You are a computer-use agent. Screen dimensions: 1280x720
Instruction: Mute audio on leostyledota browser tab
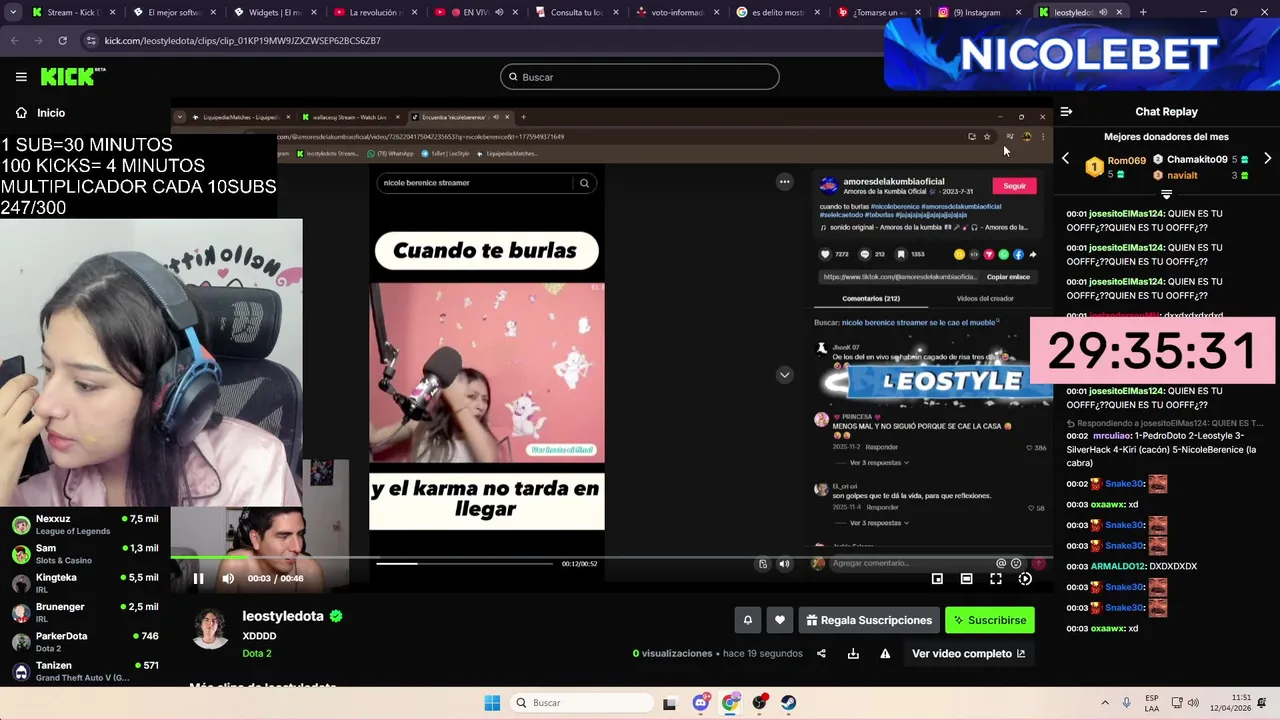[x=1103, y=13]
